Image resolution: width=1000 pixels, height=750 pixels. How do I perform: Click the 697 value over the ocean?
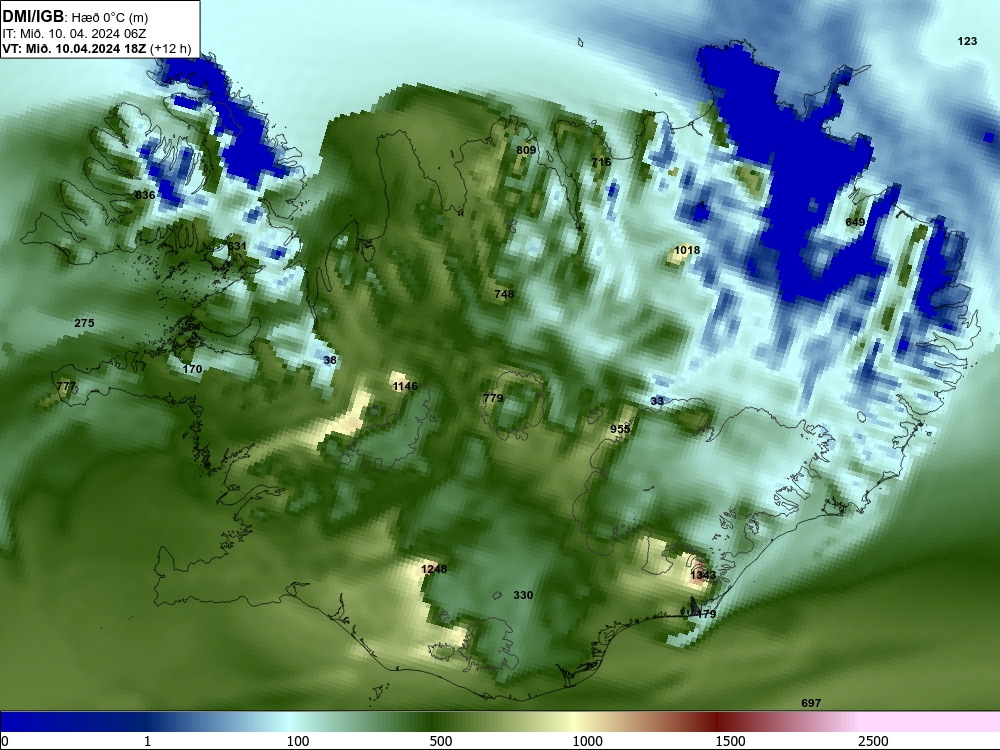coord(811,703)
